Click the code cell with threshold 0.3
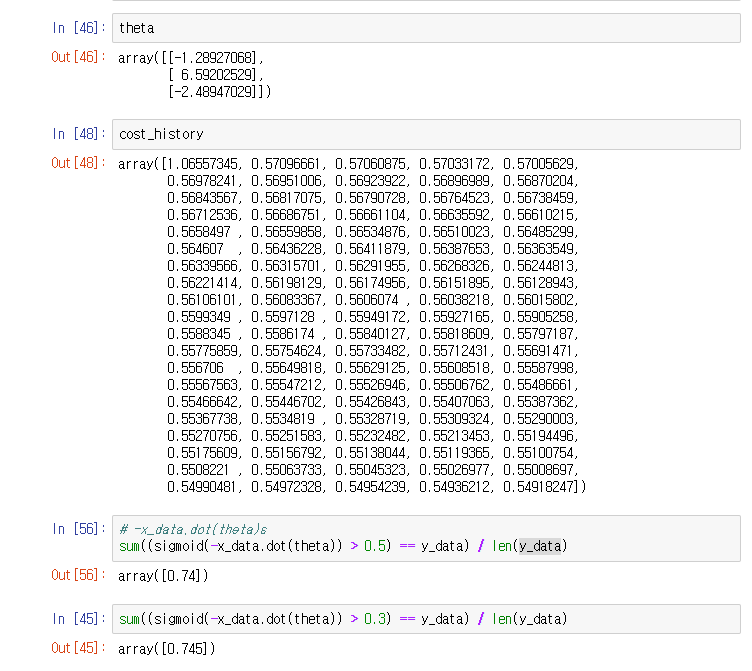The width and height of the screenshot is (752, 671). click(x=426, y=619)
